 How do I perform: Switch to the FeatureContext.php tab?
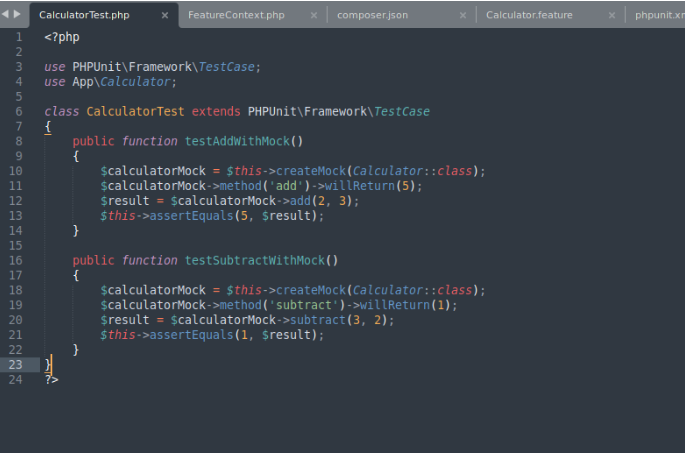pyautogui.click(x=236, y=15)
